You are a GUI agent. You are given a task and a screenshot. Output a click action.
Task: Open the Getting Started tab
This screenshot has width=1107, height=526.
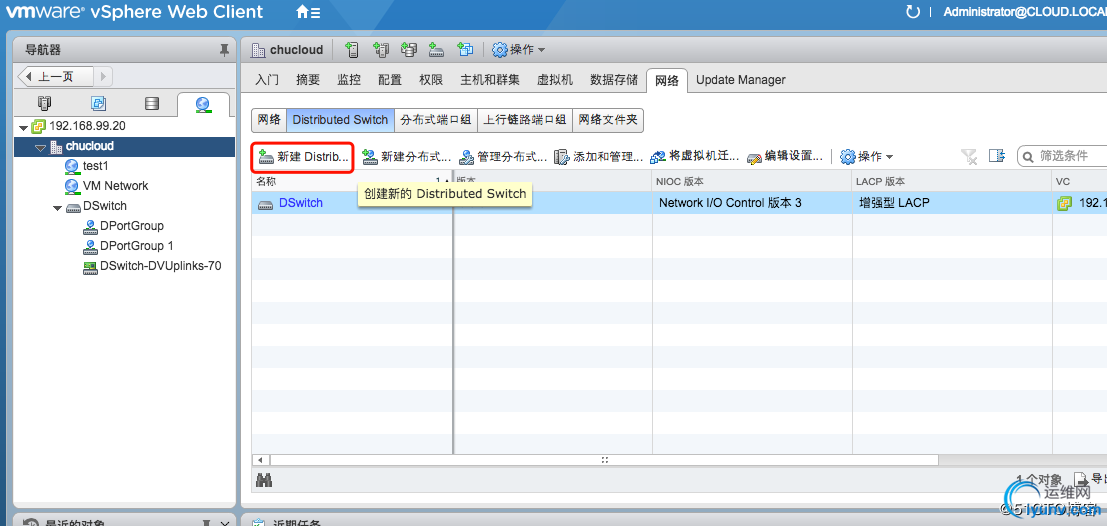click(267, 80)
